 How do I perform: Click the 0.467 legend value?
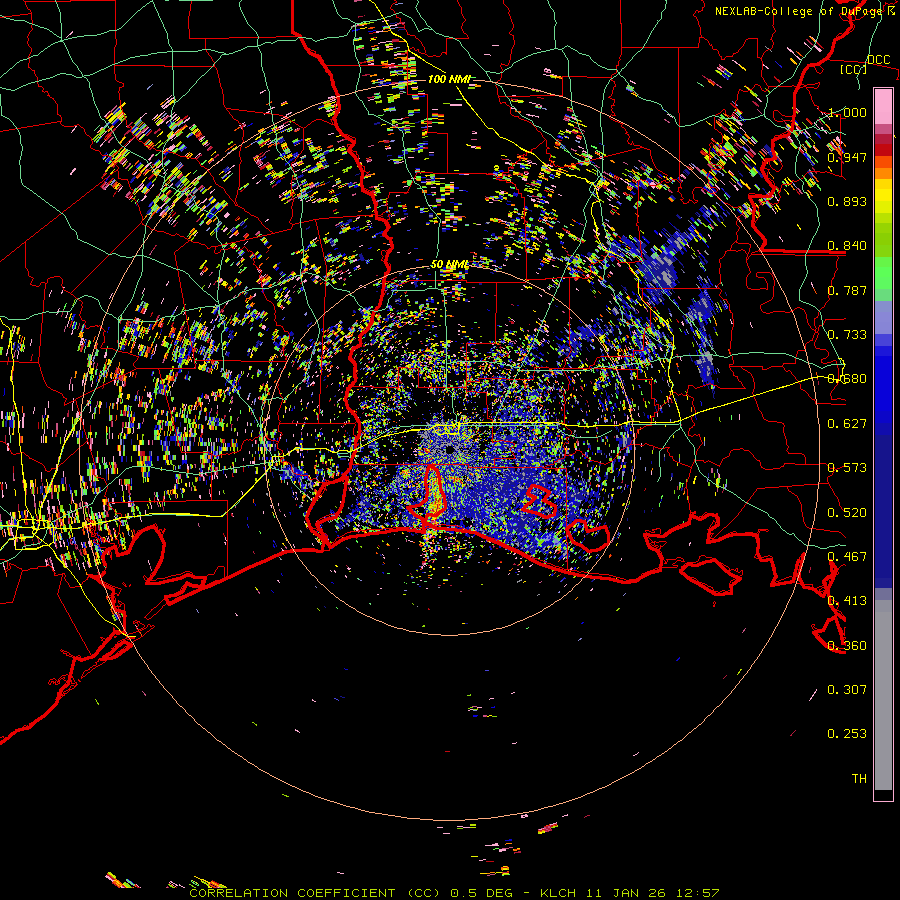click(x=847, y=557)
